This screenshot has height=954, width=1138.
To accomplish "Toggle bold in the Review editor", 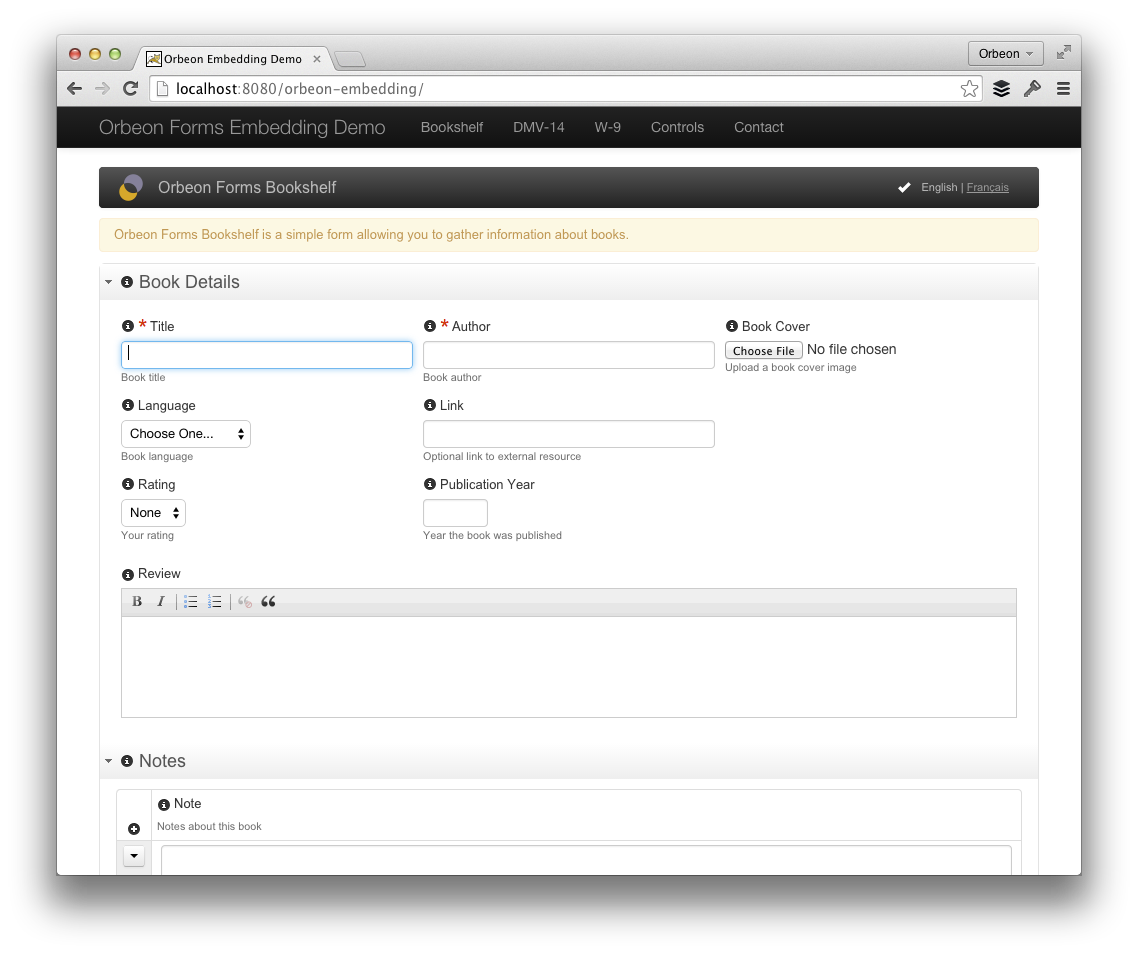I will [136, 602].
